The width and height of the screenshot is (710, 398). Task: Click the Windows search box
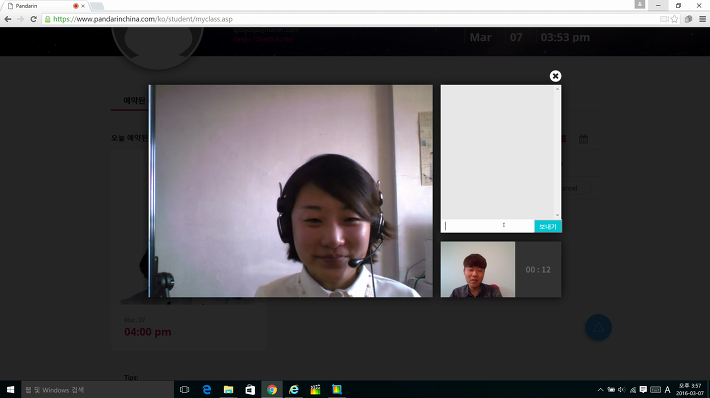pyautogui.click(x=97, y=389)
